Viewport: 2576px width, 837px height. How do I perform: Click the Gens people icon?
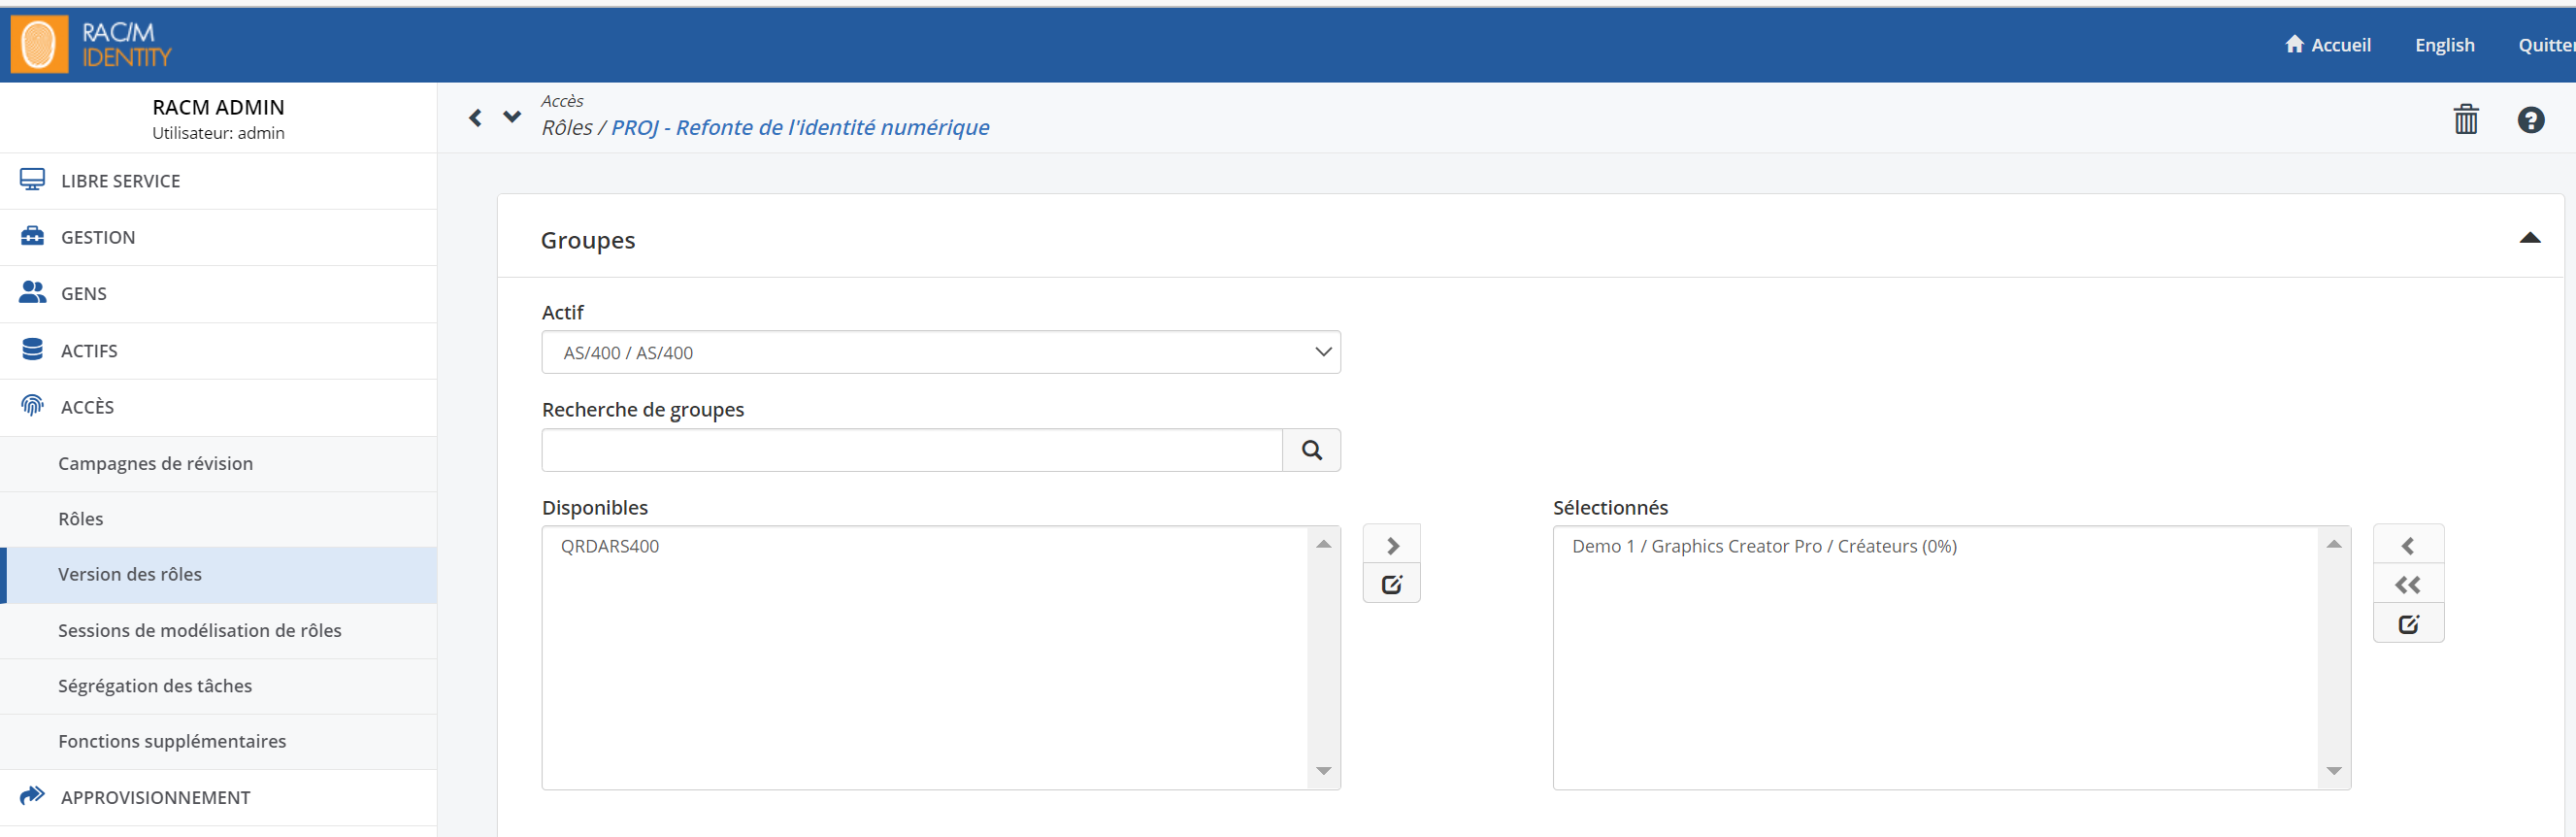coord(32,292)
